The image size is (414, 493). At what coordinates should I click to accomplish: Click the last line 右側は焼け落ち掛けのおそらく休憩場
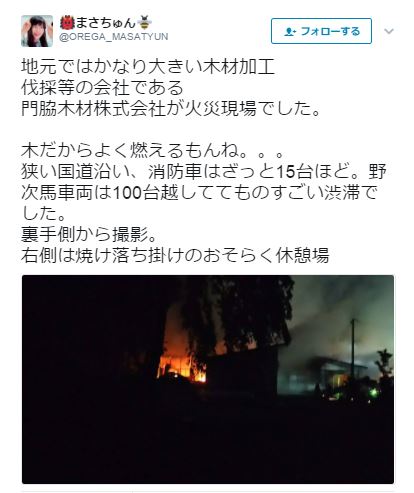click(x=175, y=256)
